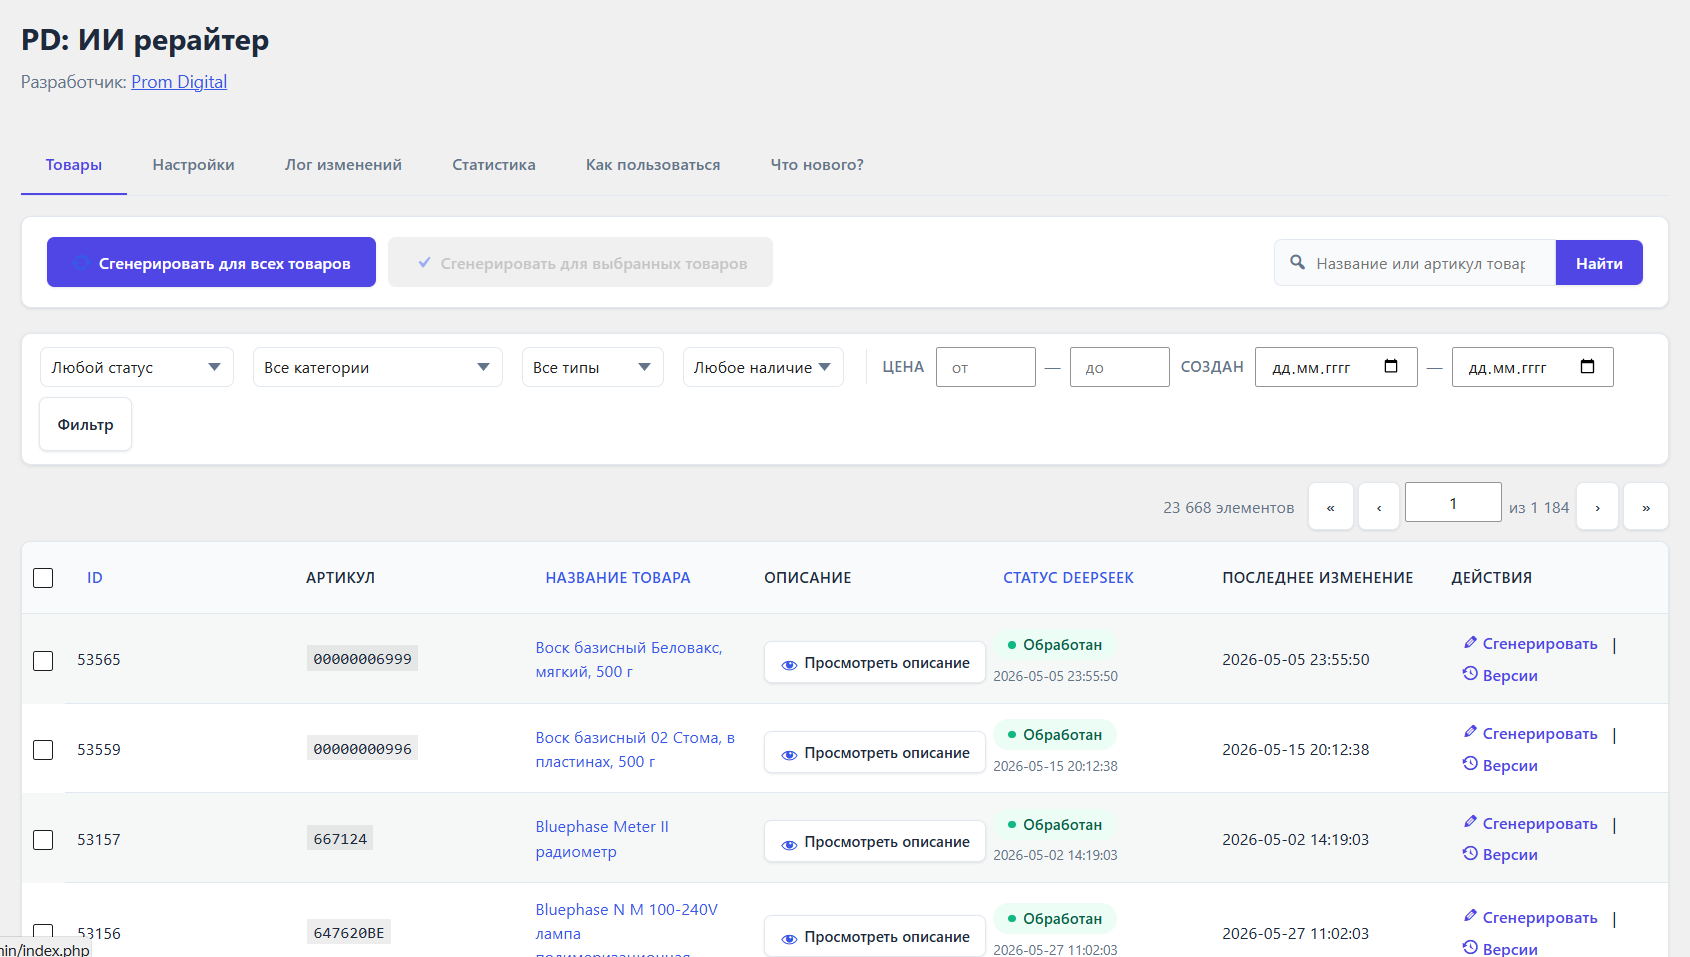
Task: Click the price ОТ input field
Action: pos(986,367)
